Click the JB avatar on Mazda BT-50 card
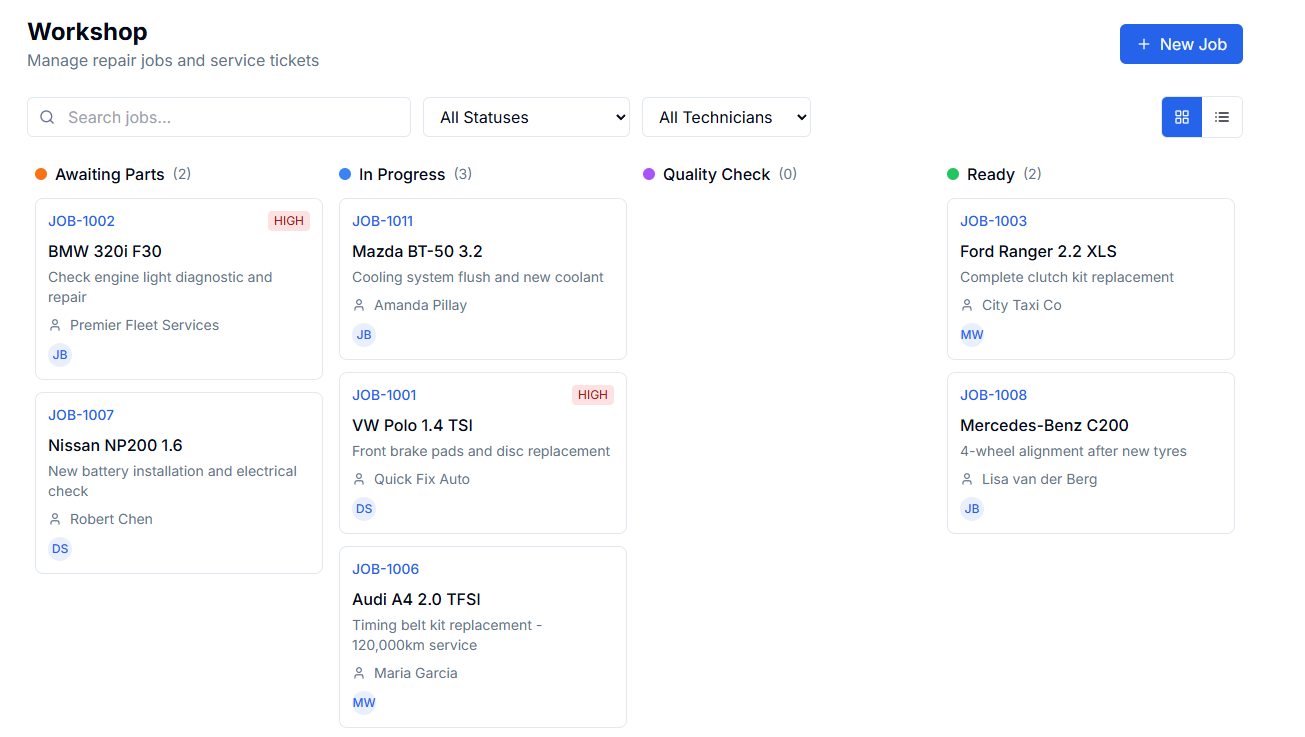The image size is (1305, 737). point(364,335)
